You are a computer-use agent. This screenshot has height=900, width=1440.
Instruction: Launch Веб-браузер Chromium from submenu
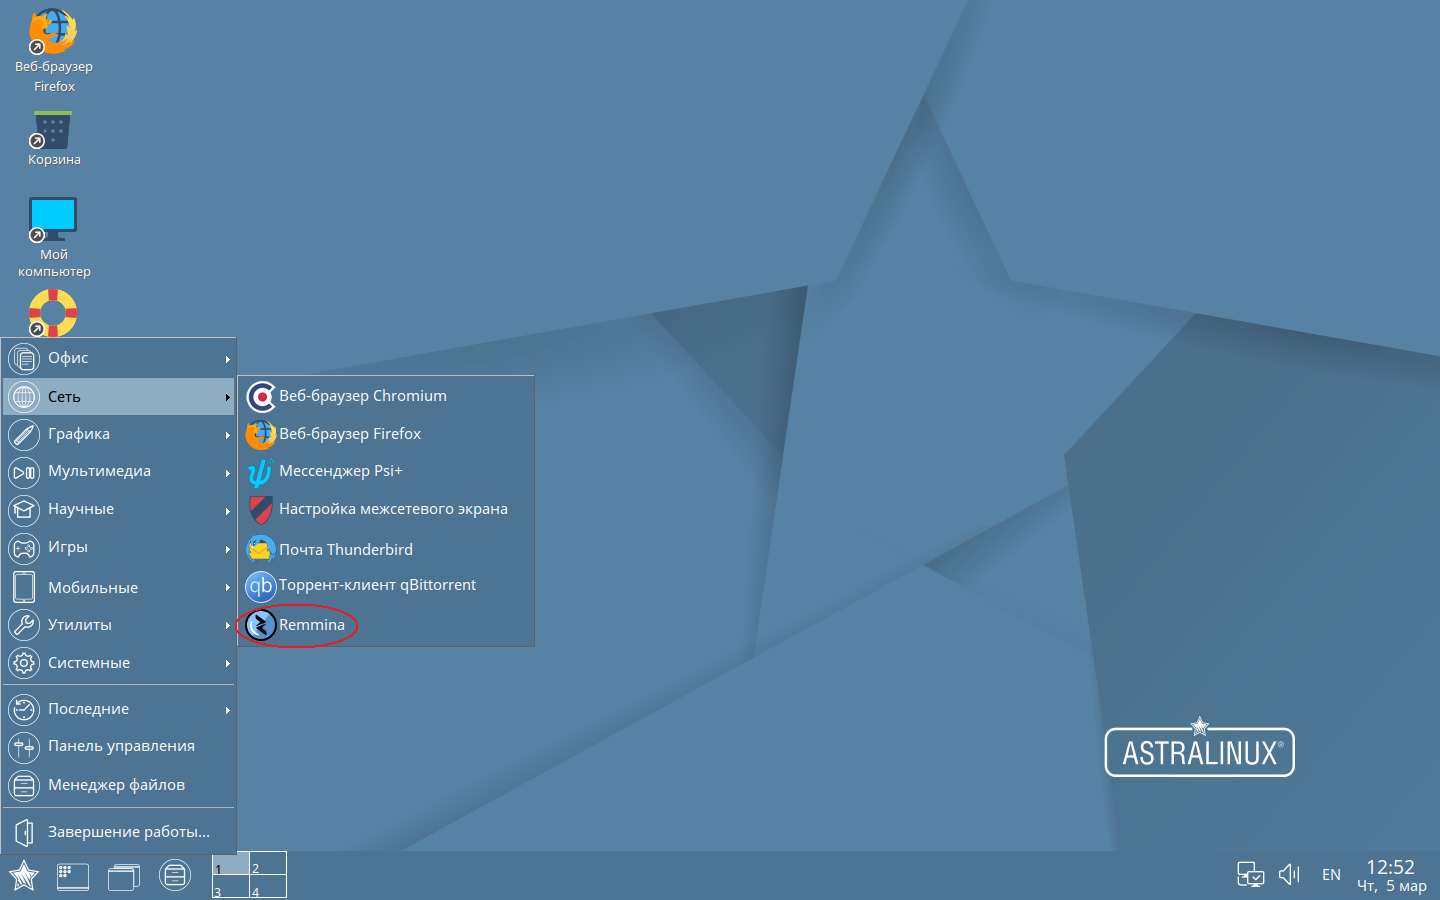386,396
